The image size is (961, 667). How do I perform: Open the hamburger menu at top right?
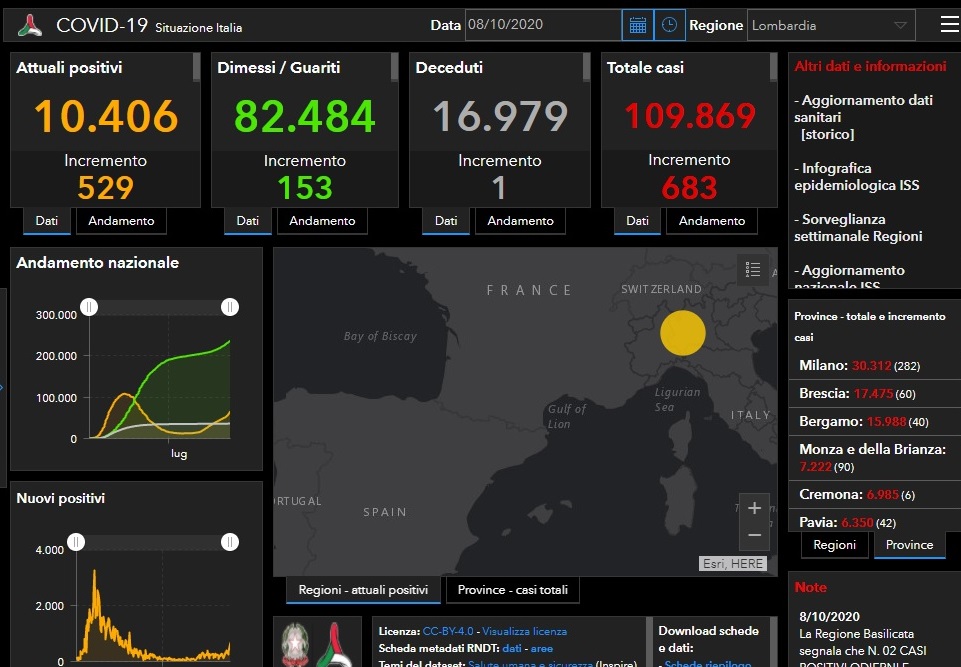(x=949, y=25)
